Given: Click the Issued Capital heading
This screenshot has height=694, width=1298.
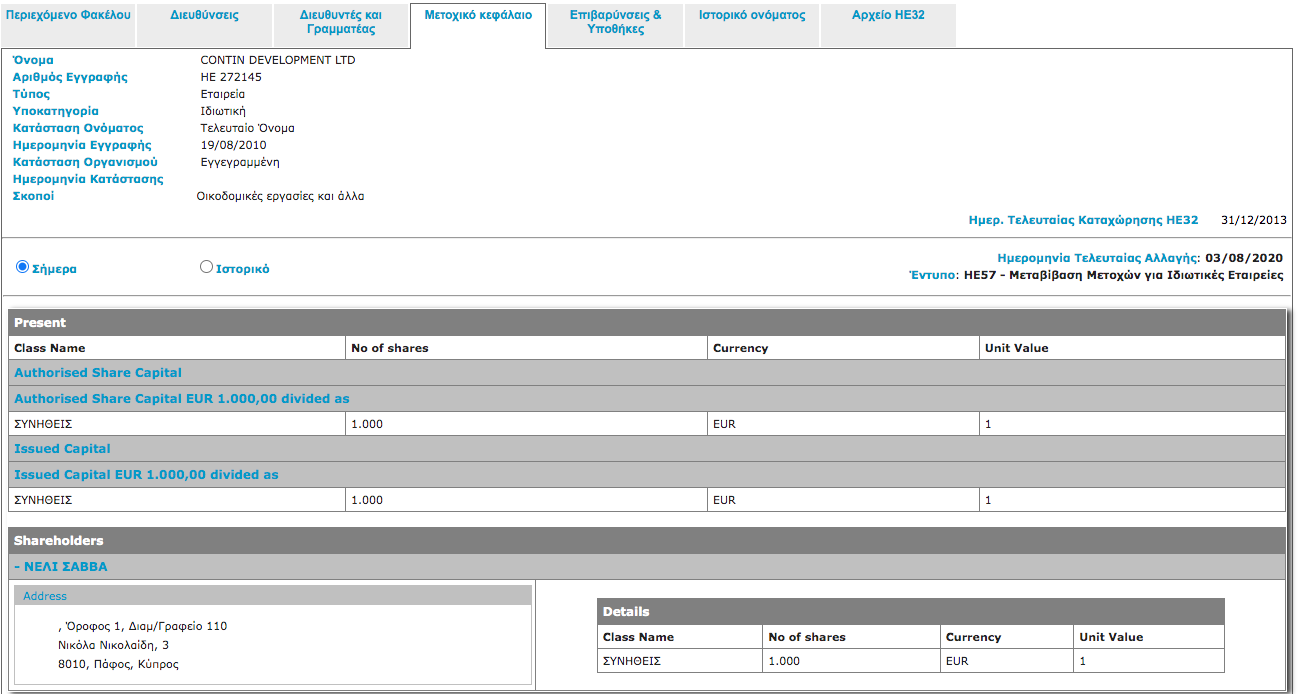Looking at the screenshot, I should (x=62, y=449).
